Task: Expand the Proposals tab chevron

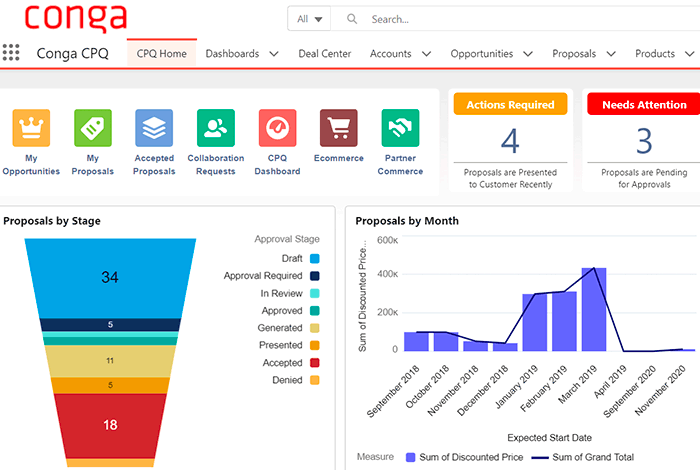Action: (x=611, y=54)
